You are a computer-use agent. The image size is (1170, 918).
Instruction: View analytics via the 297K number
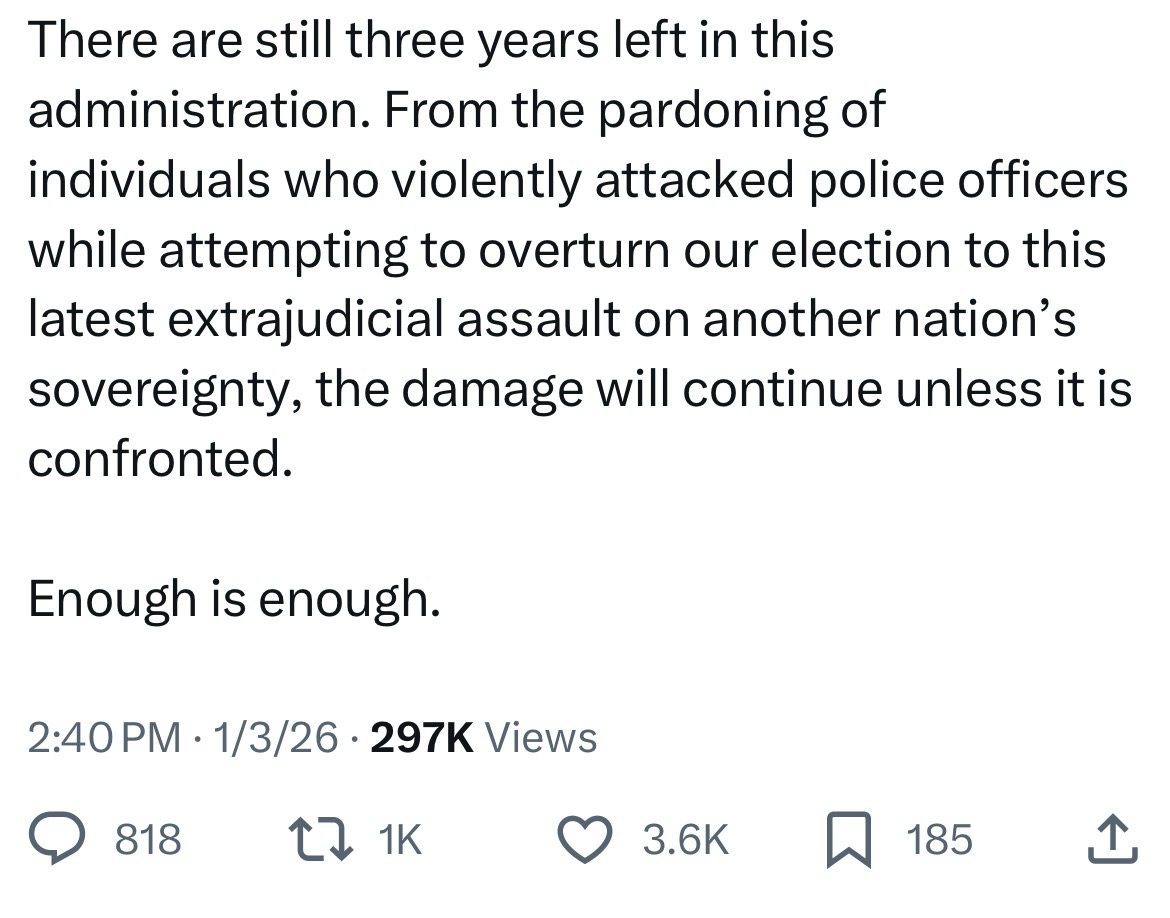pos(421,739)
